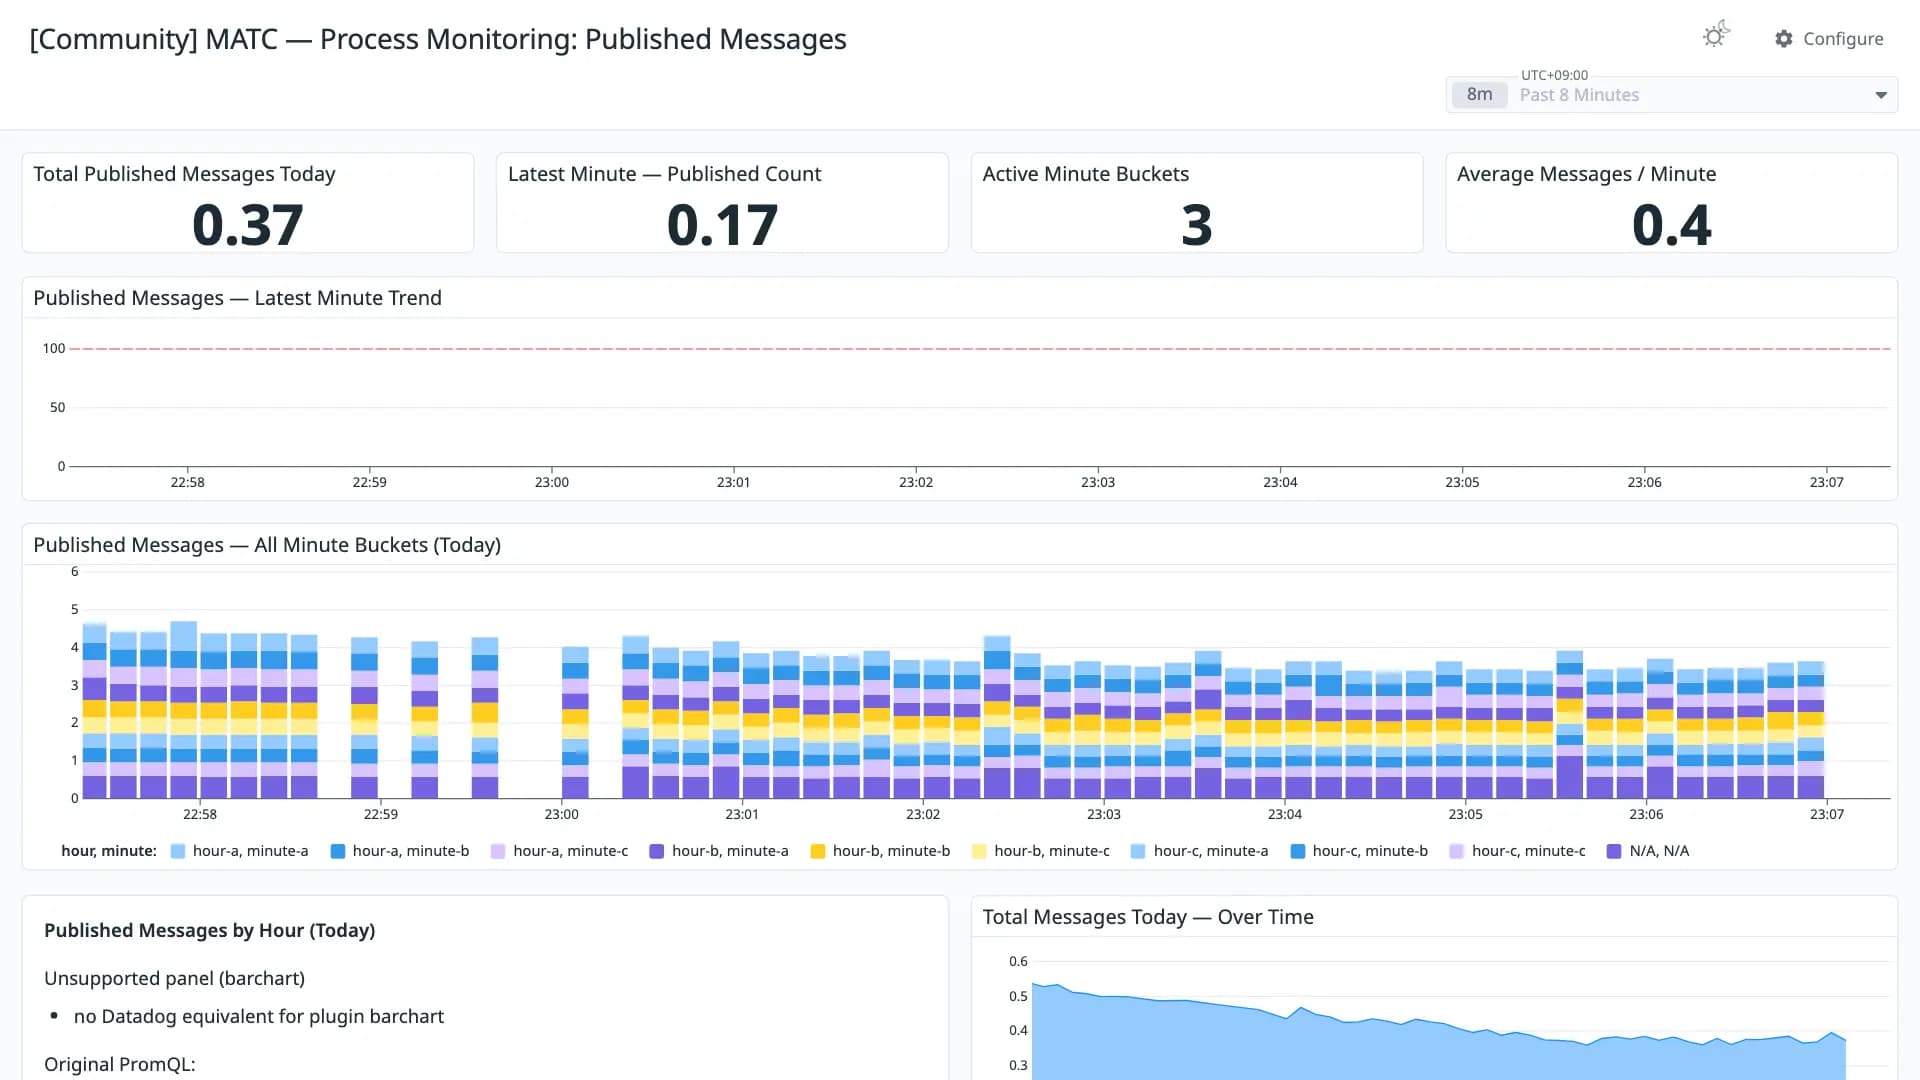Click the hour-a, minute-a legend swatch

(x=178, y=851)
